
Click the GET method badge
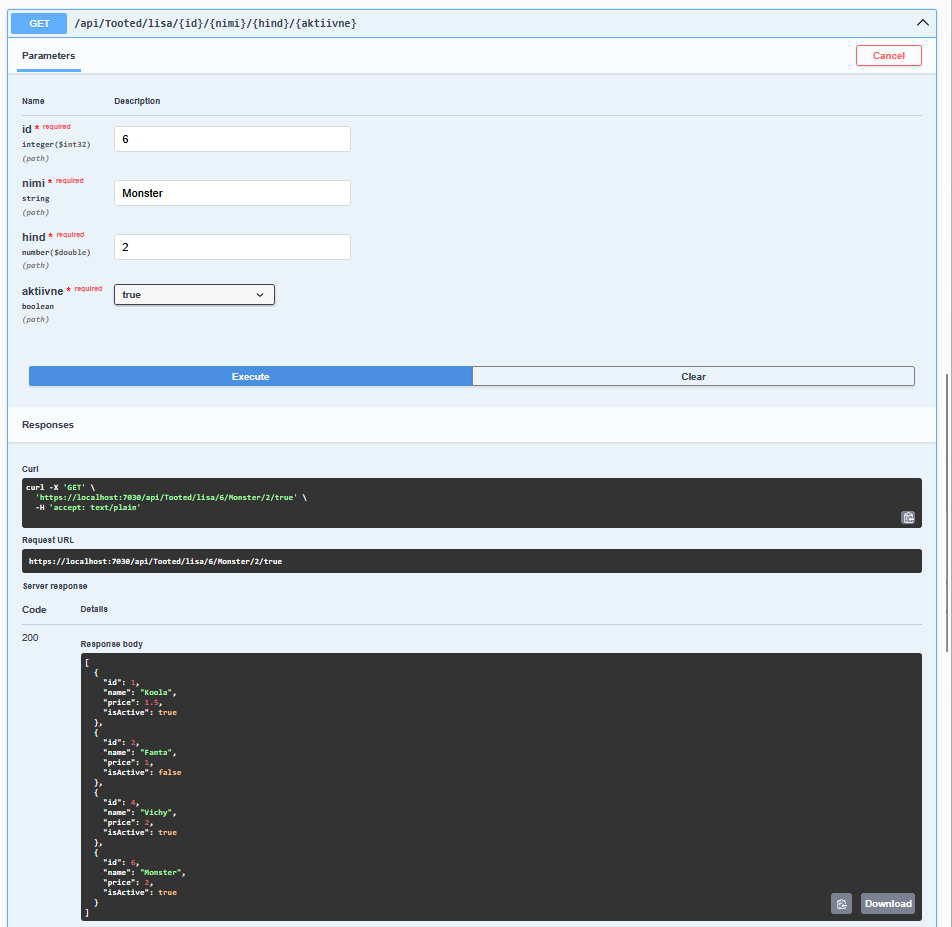(39, 24)
